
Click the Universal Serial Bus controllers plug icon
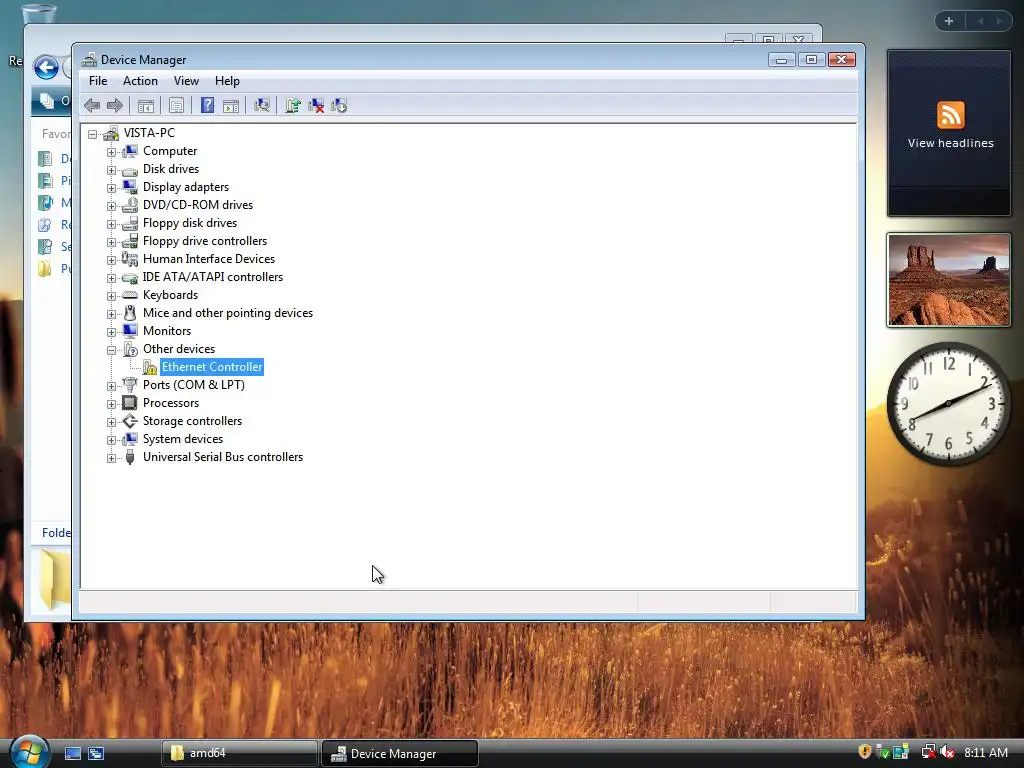(x=130, y=457)
